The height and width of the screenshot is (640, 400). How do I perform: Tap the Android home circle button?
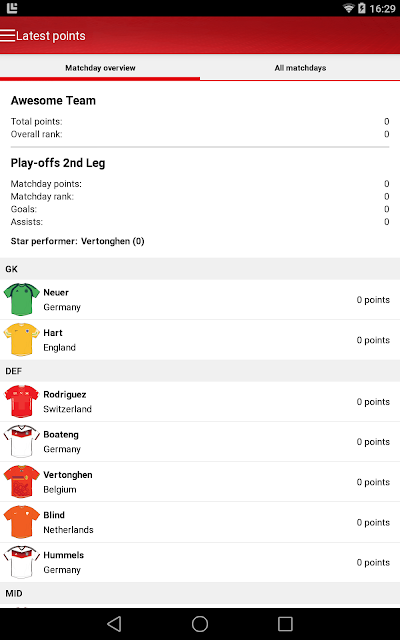[x=200, y=624]
